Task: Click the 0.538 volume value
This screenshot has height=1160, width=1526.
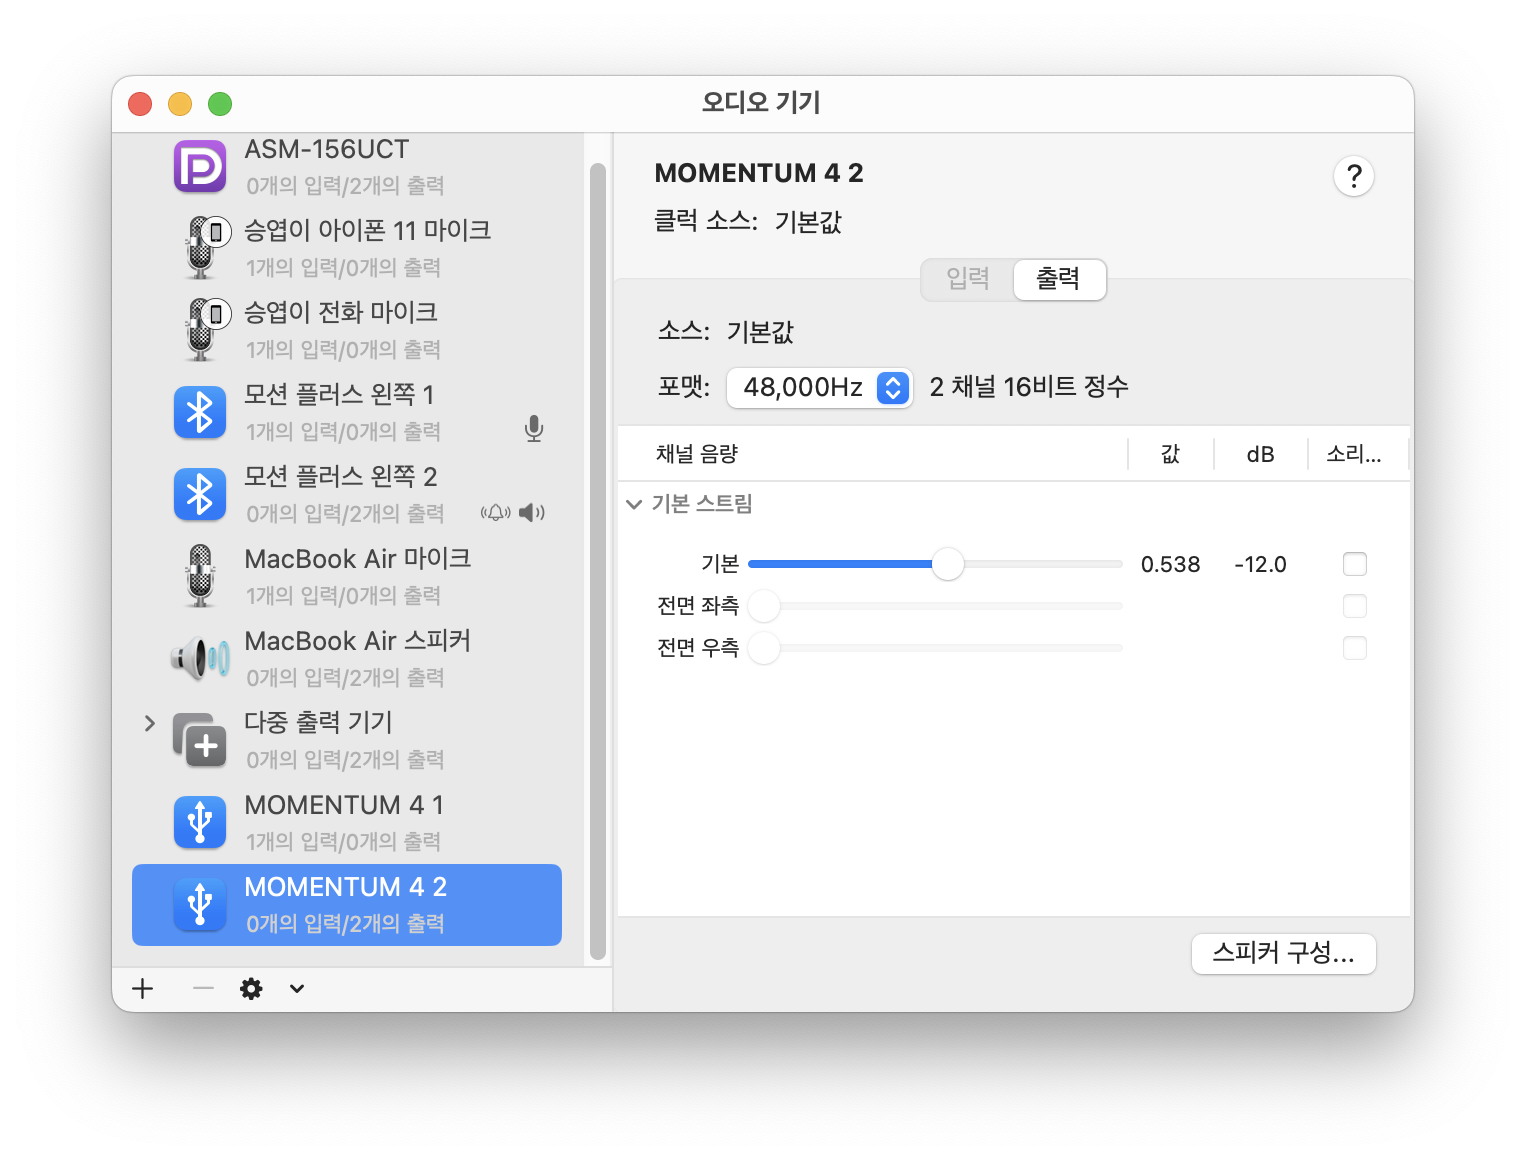Action: 1170,564
